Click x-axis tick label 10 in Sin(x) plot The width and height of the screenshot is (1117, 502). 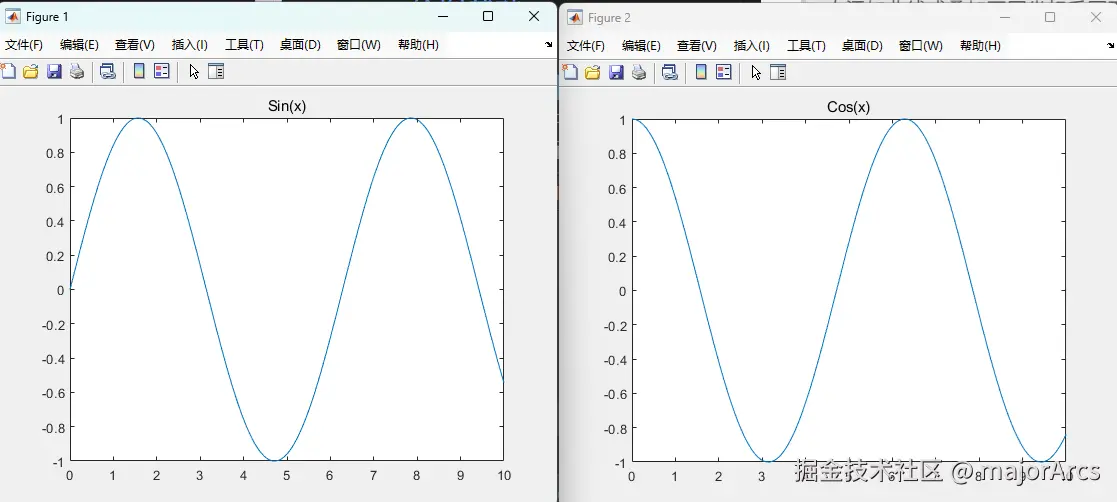tap(504, 475)
